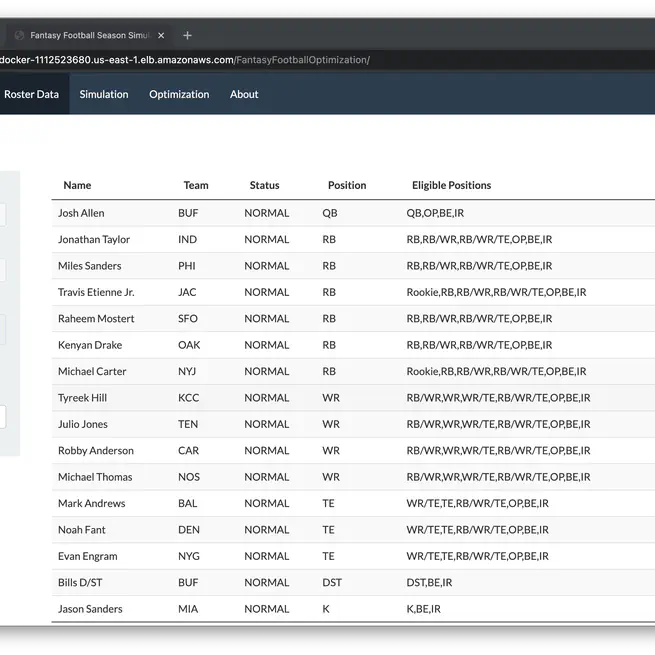Click the BAL team cell
Viewport: 655px width, 655px height.
pos(188,503)
